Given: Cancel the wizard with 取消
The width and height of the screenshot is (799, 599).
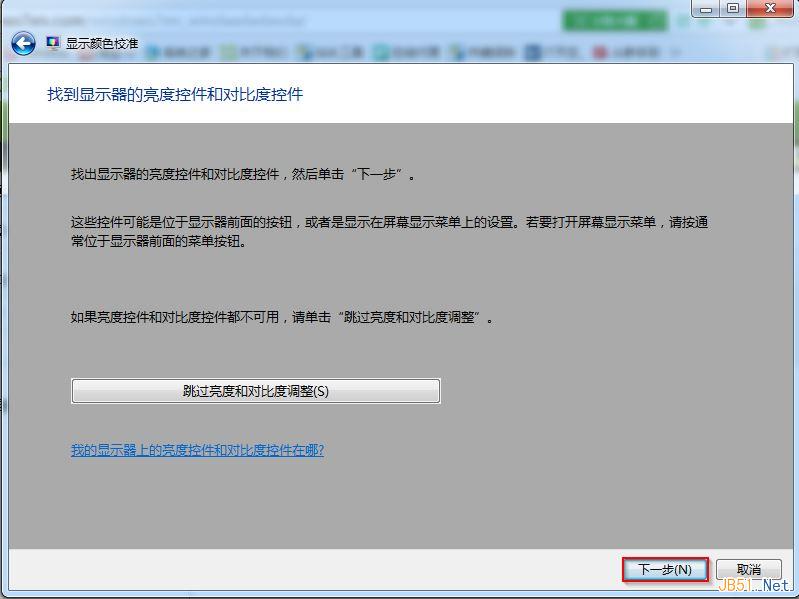Looking at the screenshot, I should [x=749, y=569].
